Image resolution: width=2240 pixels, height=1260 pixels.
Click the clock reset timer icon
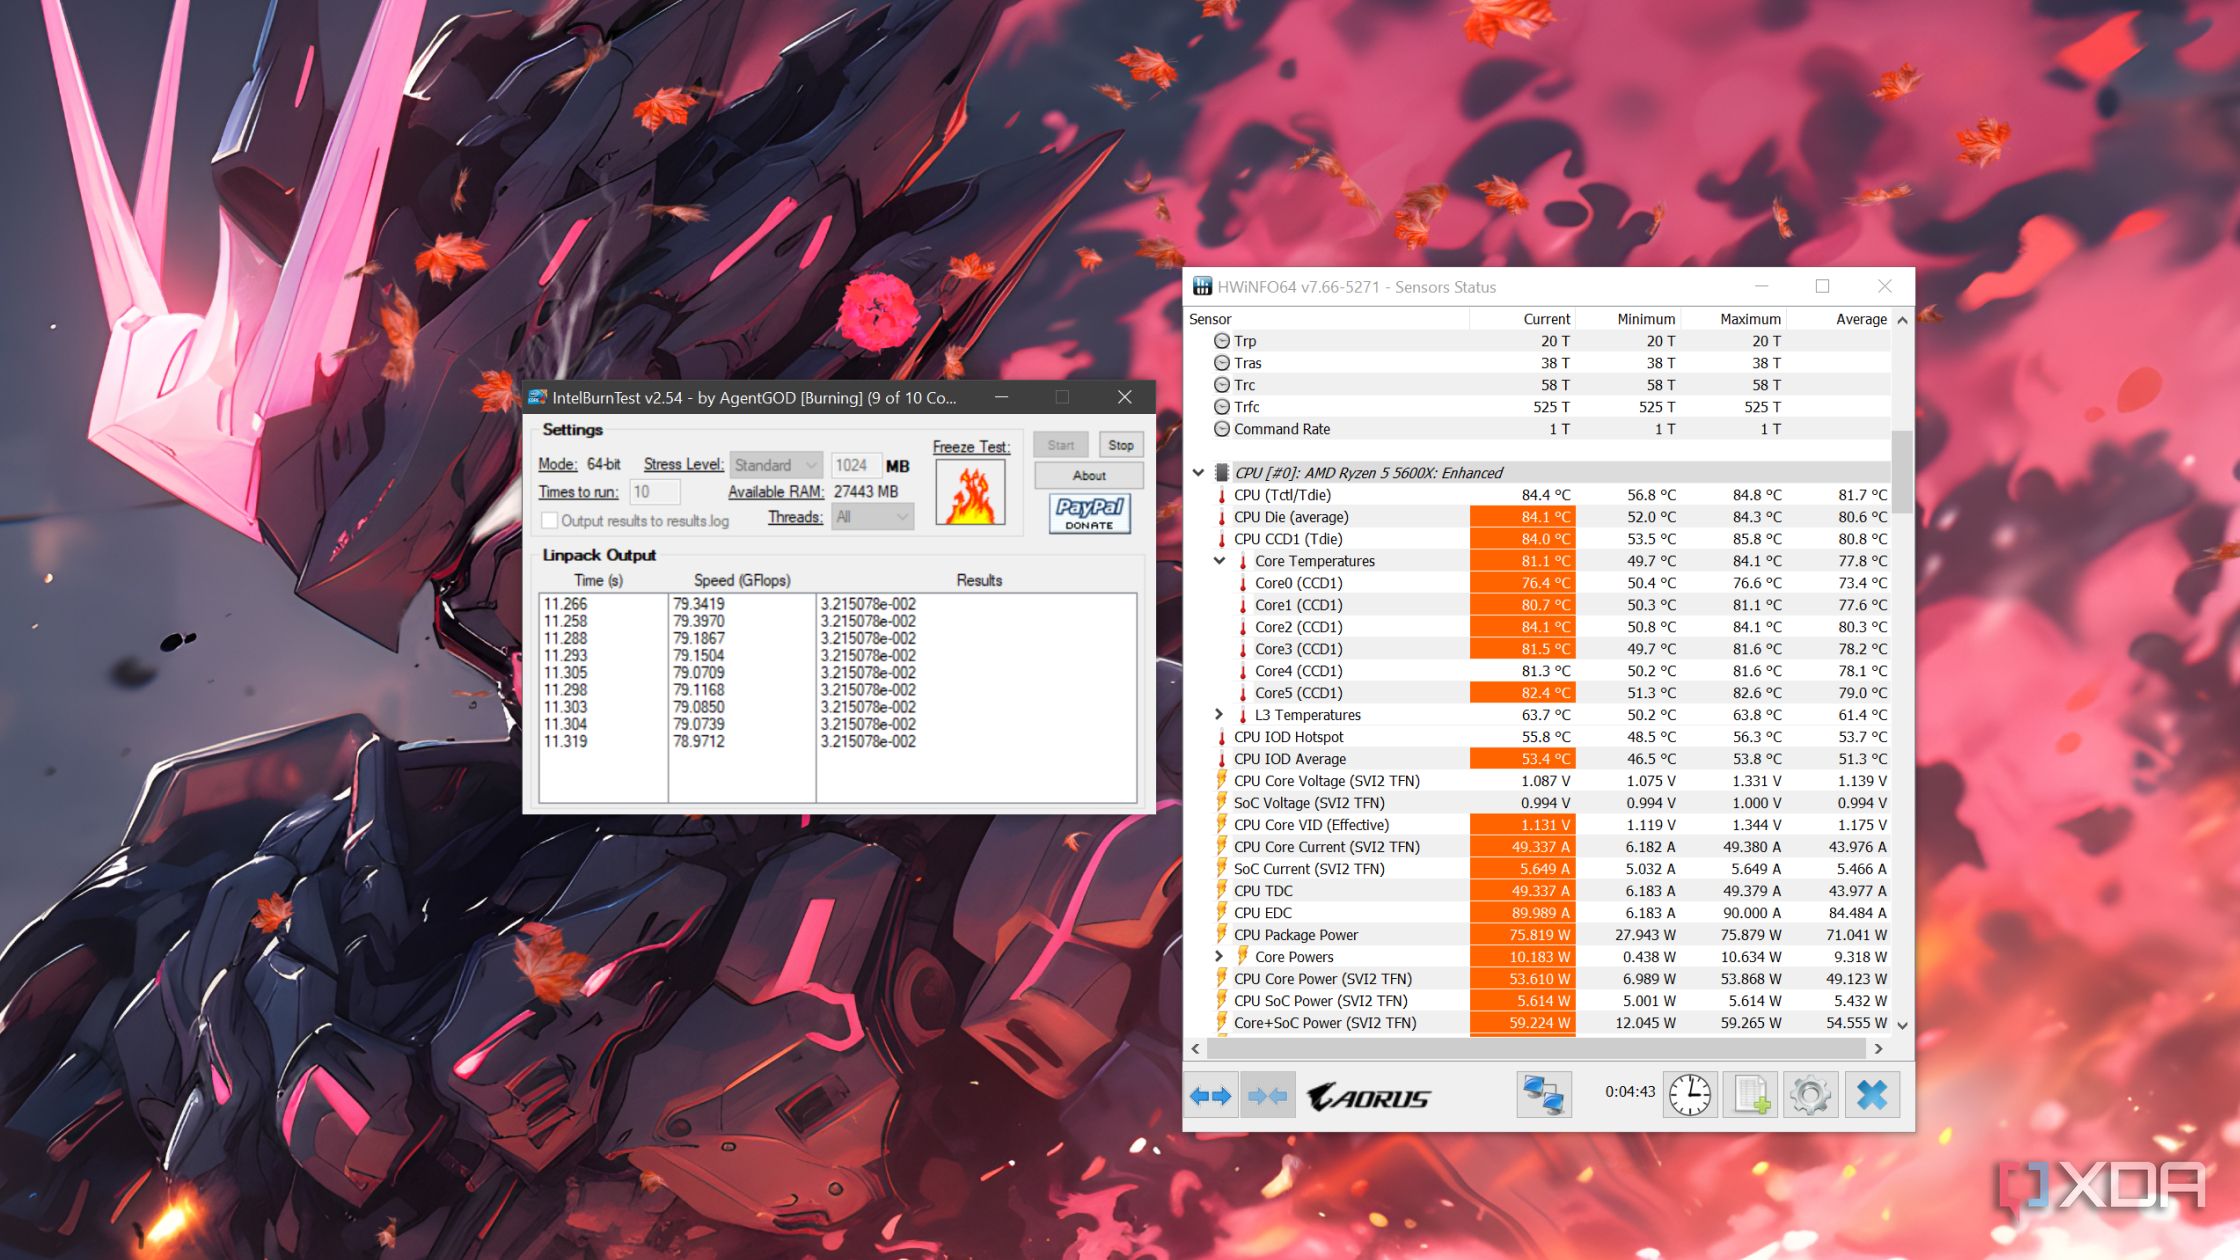pyautogui.click(x=1690, y=1095)
